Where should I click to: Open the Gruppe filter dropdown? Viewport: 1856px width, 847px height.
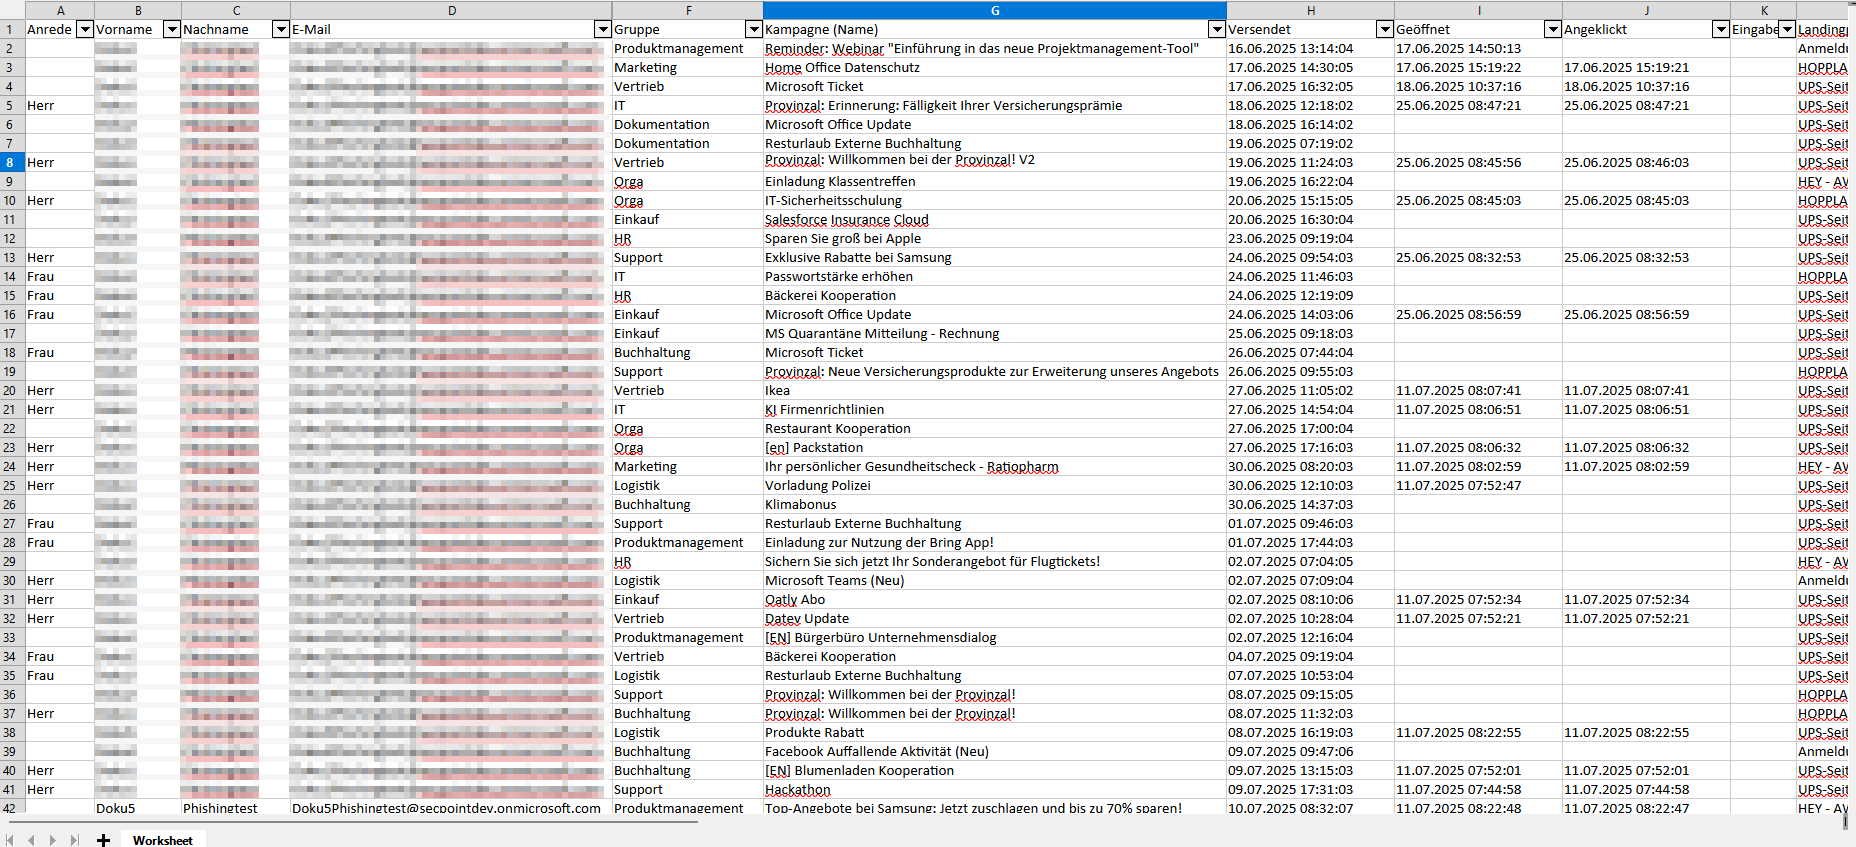(754, 30)
